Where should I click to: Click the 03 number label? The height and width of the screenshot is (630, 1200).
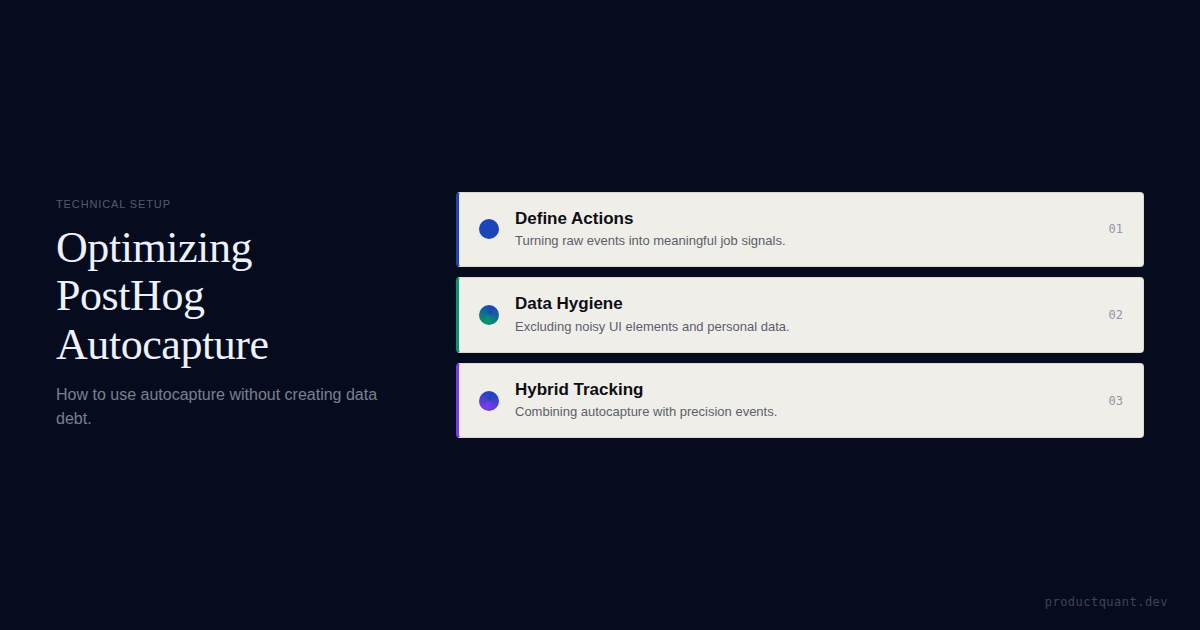1115,401
